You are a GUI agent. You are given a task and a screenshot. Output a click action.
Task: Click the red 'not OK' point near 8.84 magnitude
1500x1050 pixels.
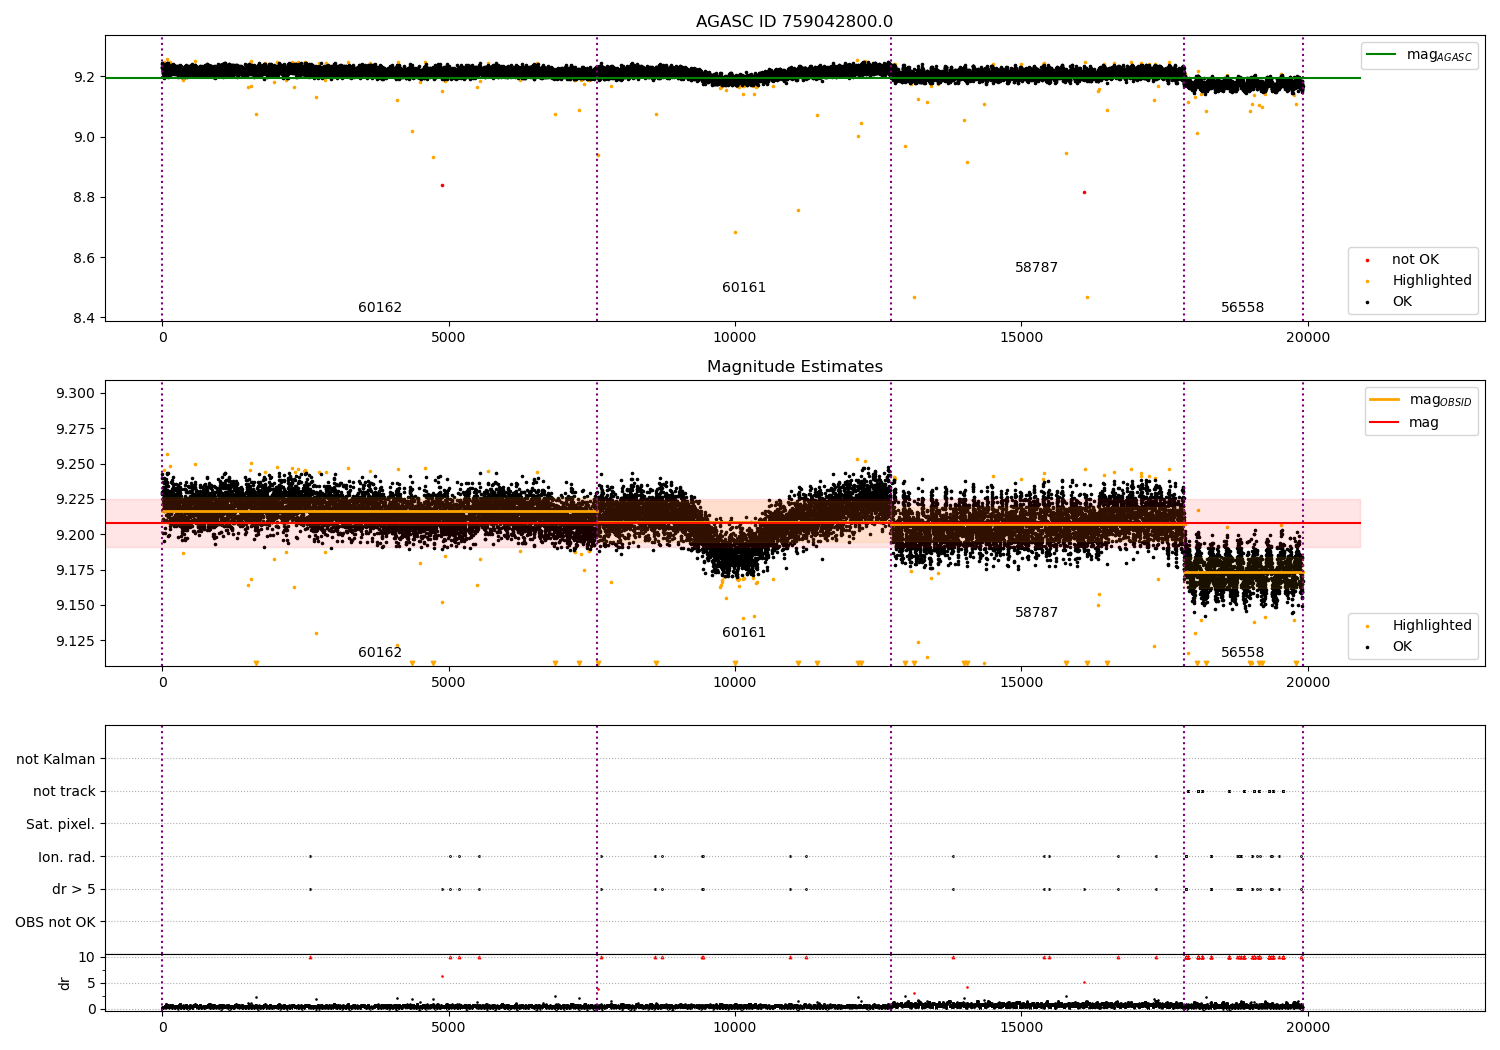(x=442, y=185)
